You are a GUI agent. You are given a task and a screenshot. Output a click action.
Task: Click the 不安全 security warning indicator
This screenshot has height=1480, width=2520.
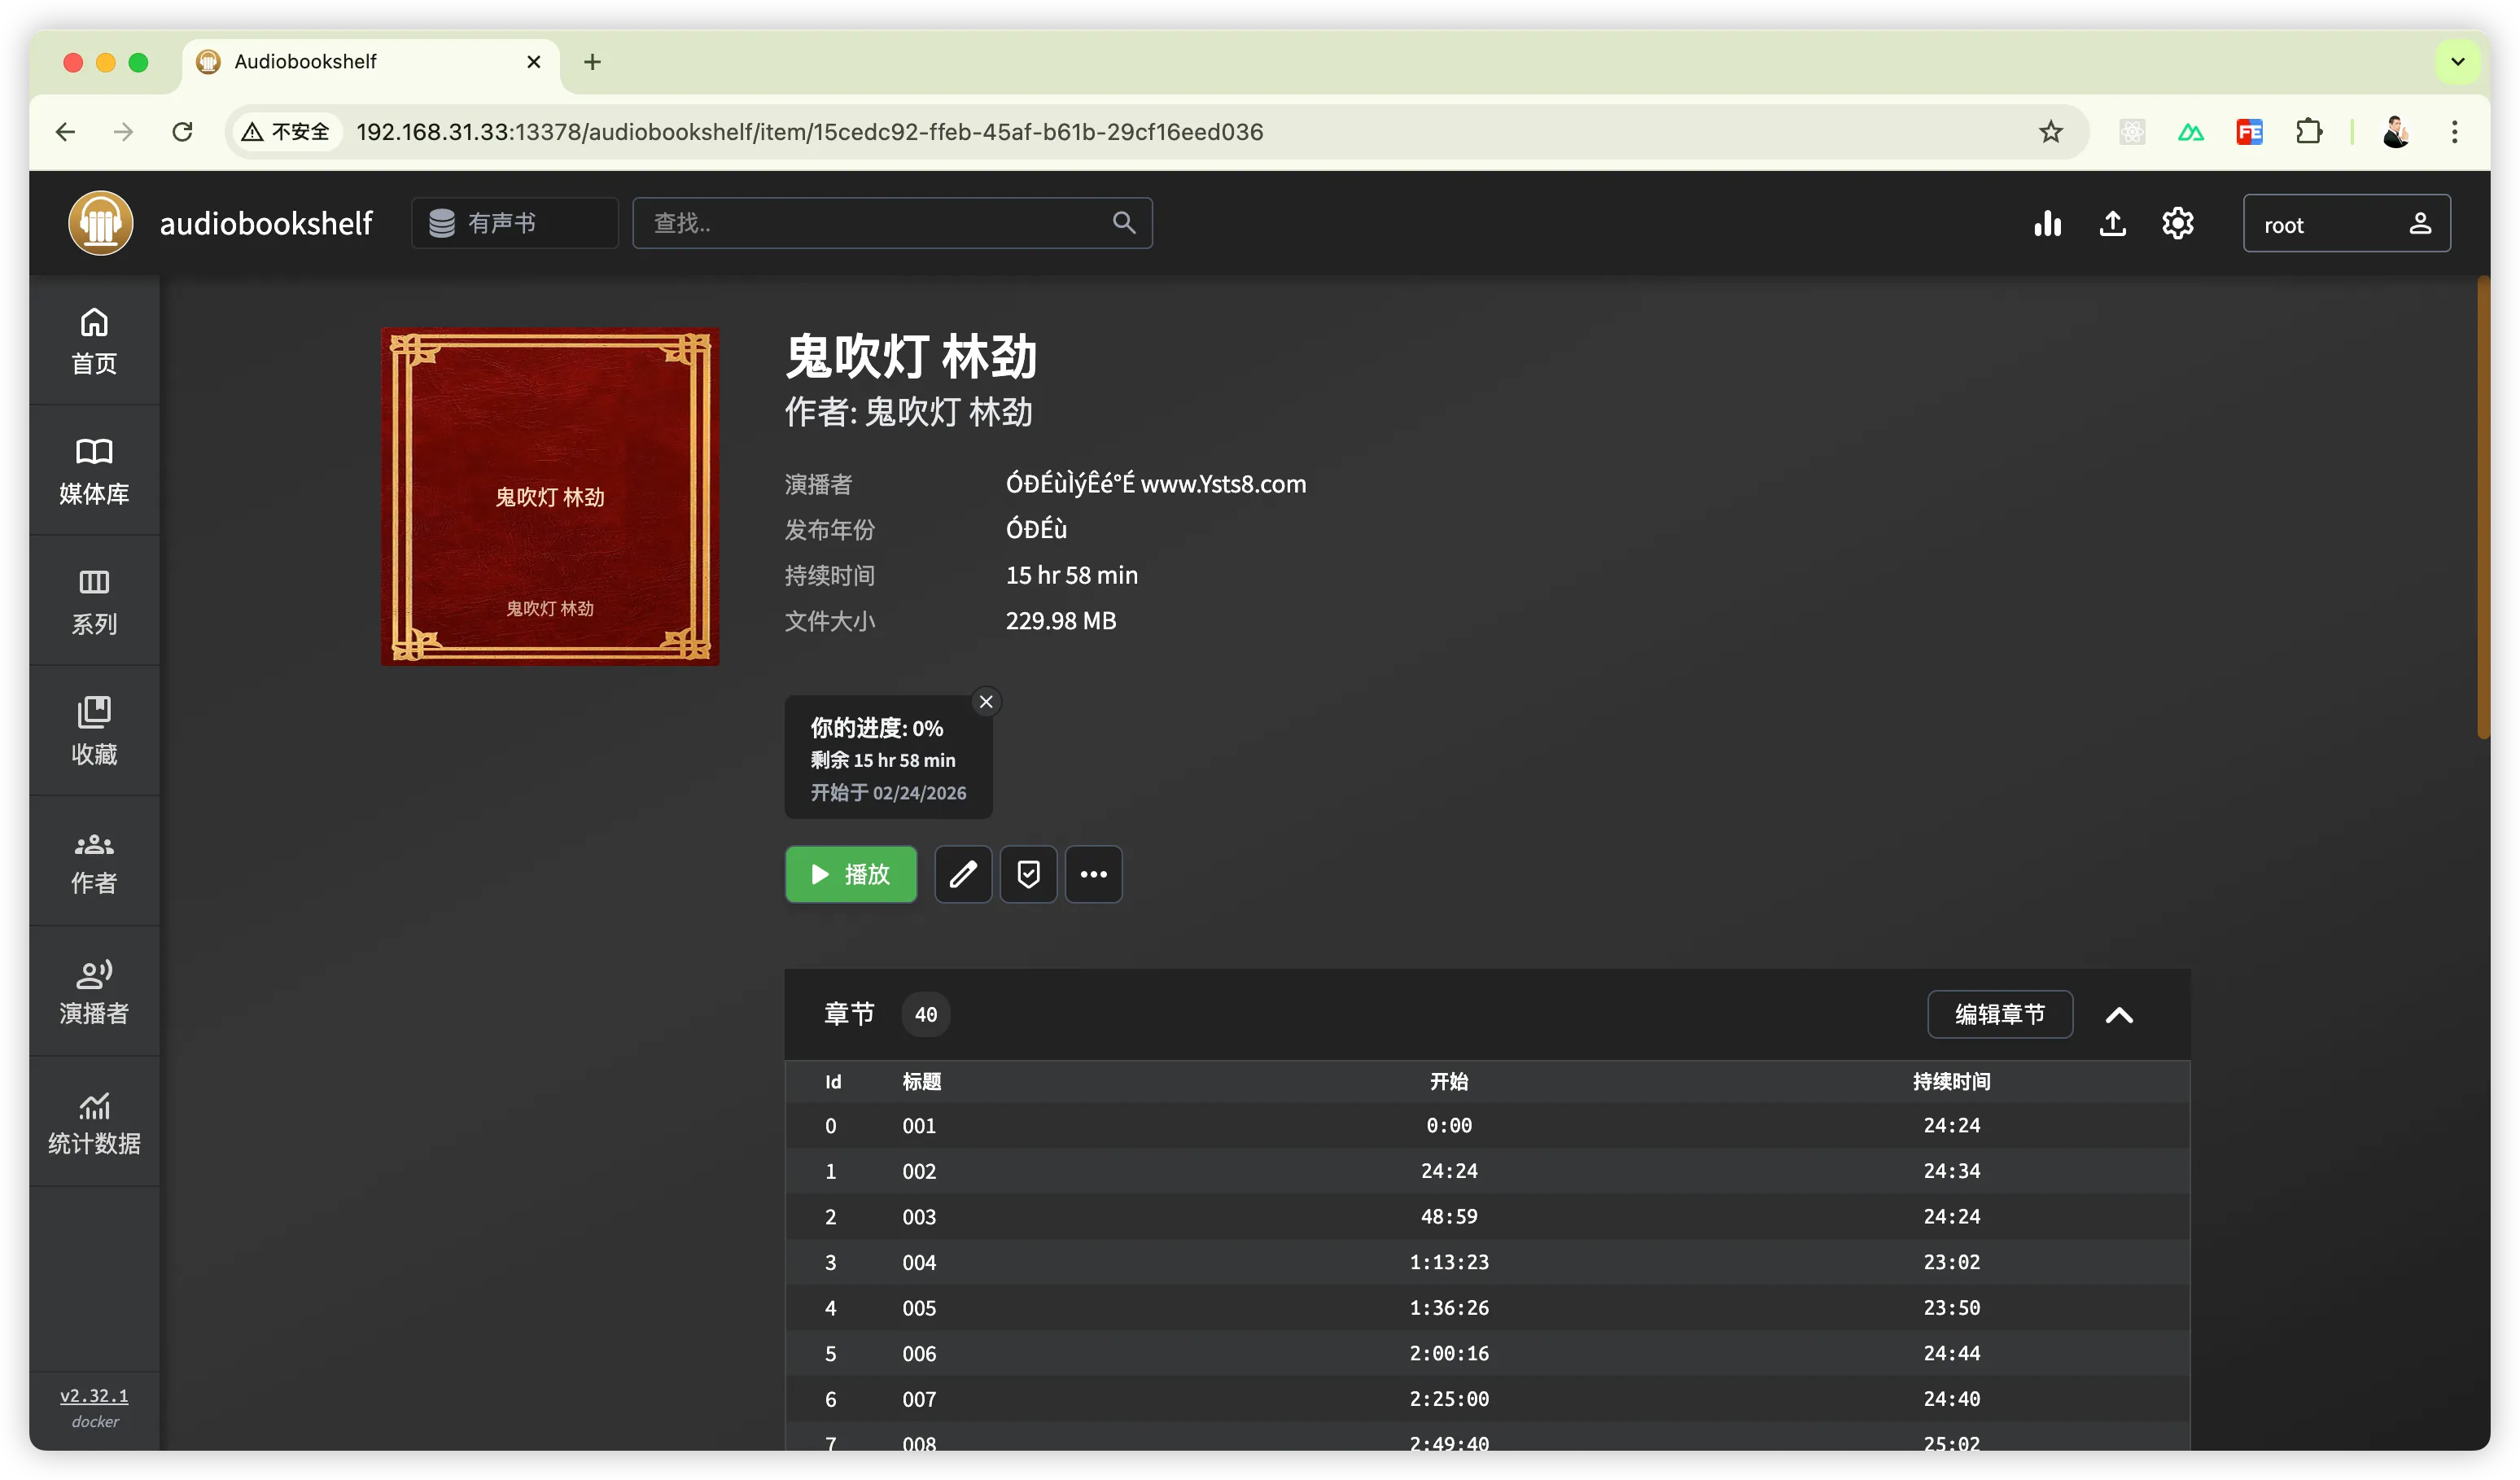286,132
